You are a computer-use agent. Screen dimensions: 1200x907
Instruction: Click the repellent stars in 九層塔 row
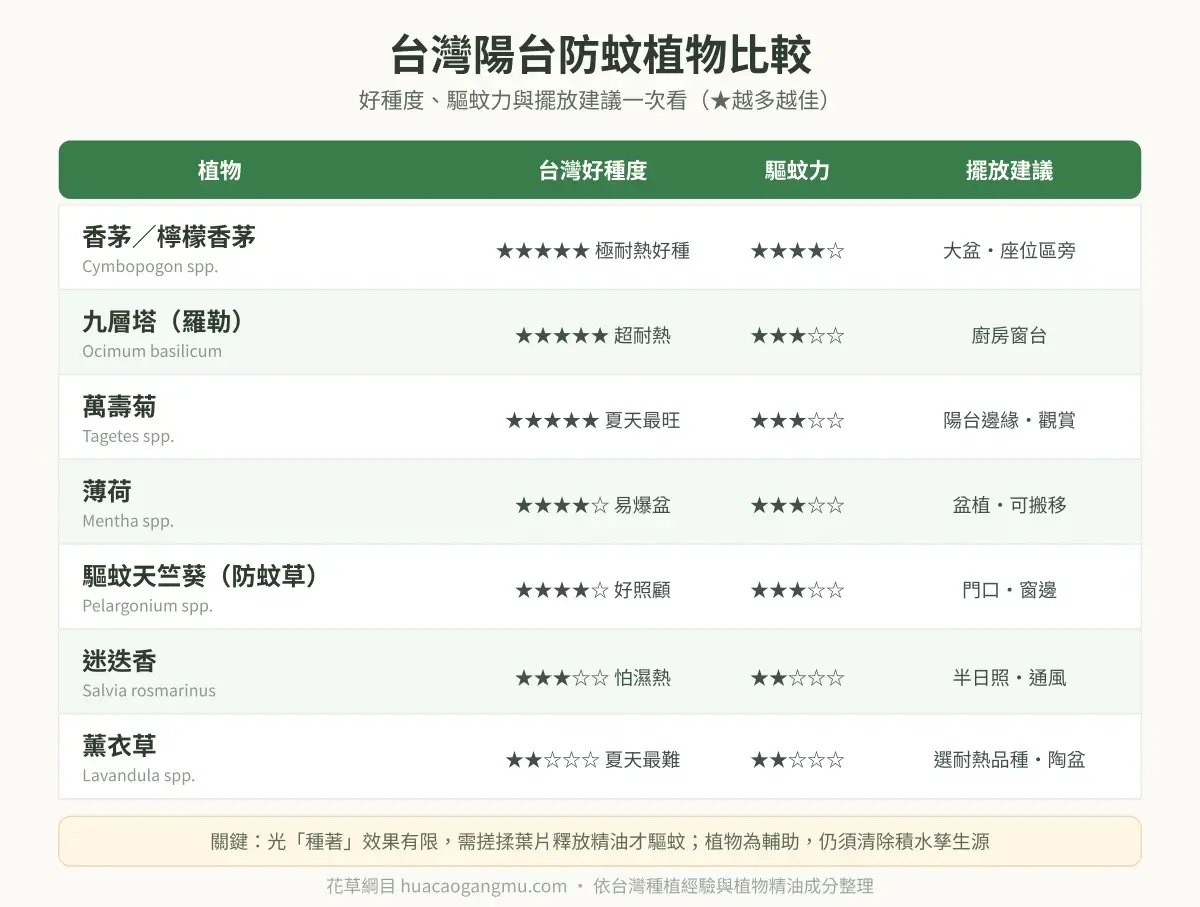point(797,336)
